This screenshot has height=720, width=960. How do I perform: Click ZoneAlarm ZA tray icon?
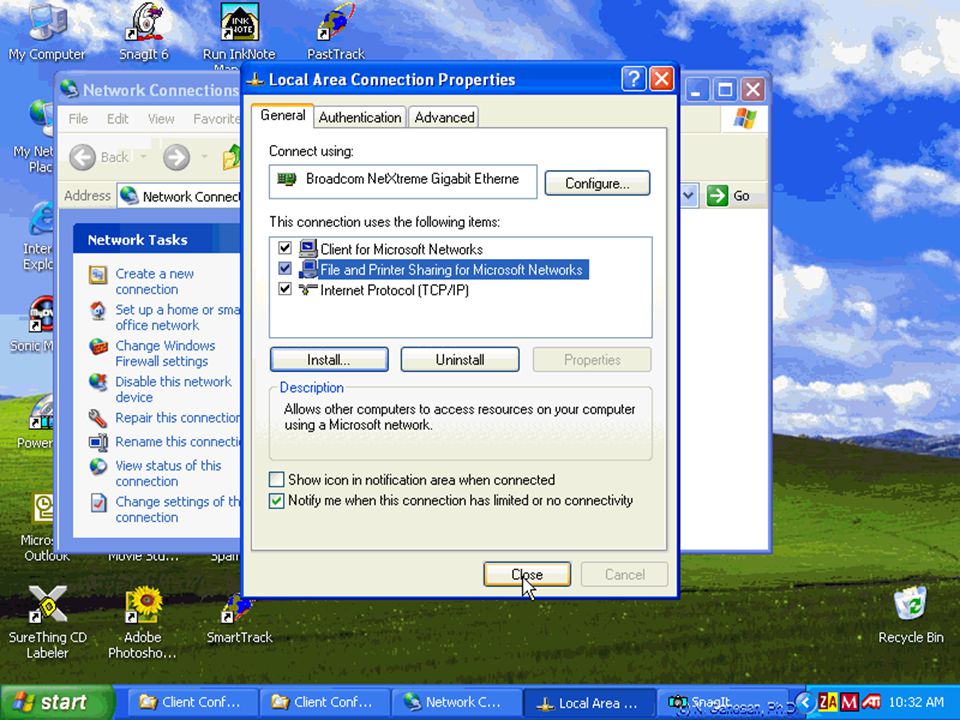pyautogui.click(x=827, y=702)
